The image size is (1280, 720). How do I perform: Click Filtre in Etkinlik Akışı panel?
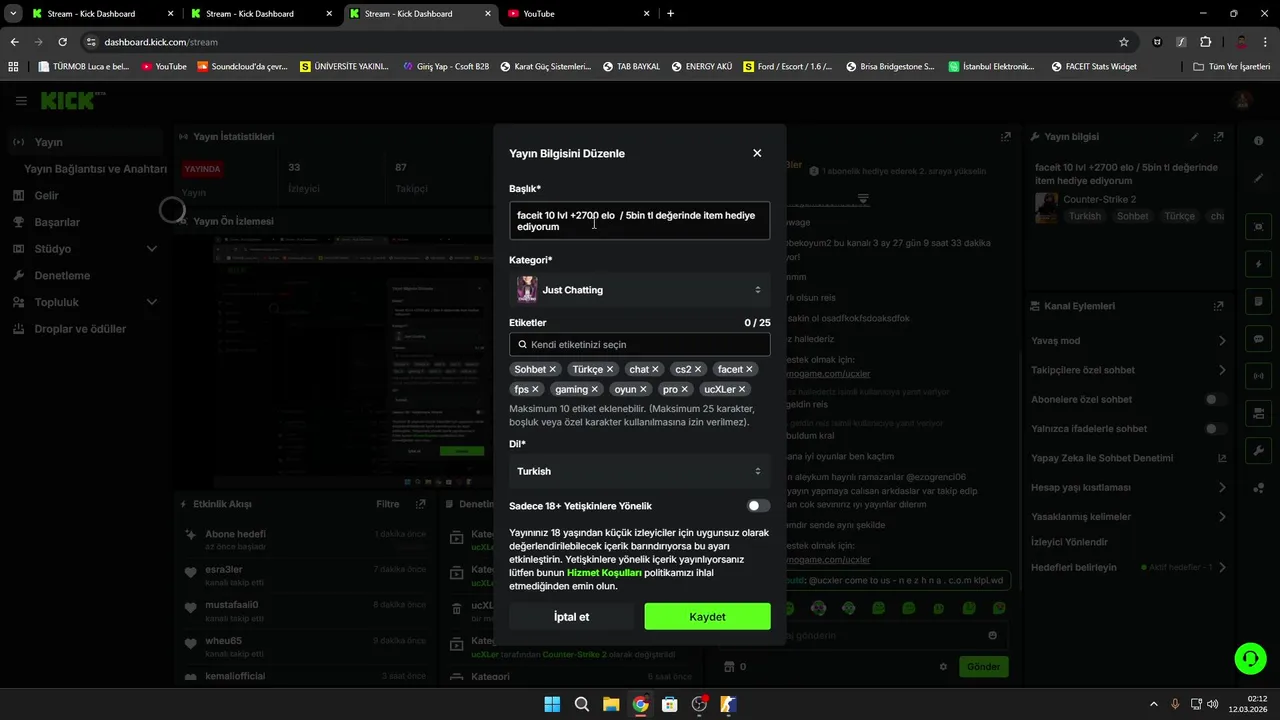[x=387, y=505]
